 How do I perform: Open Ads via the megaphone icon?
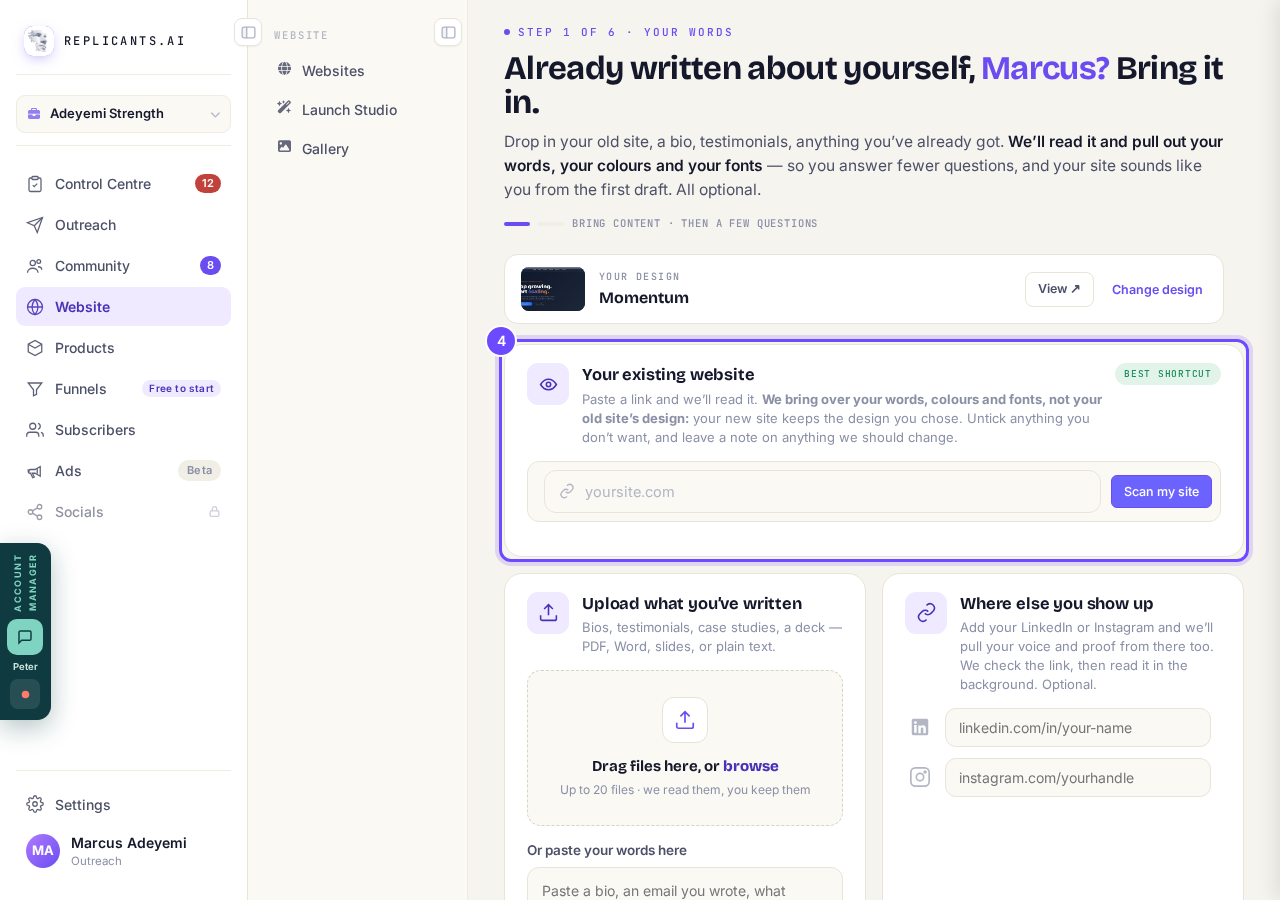point(35,471)
